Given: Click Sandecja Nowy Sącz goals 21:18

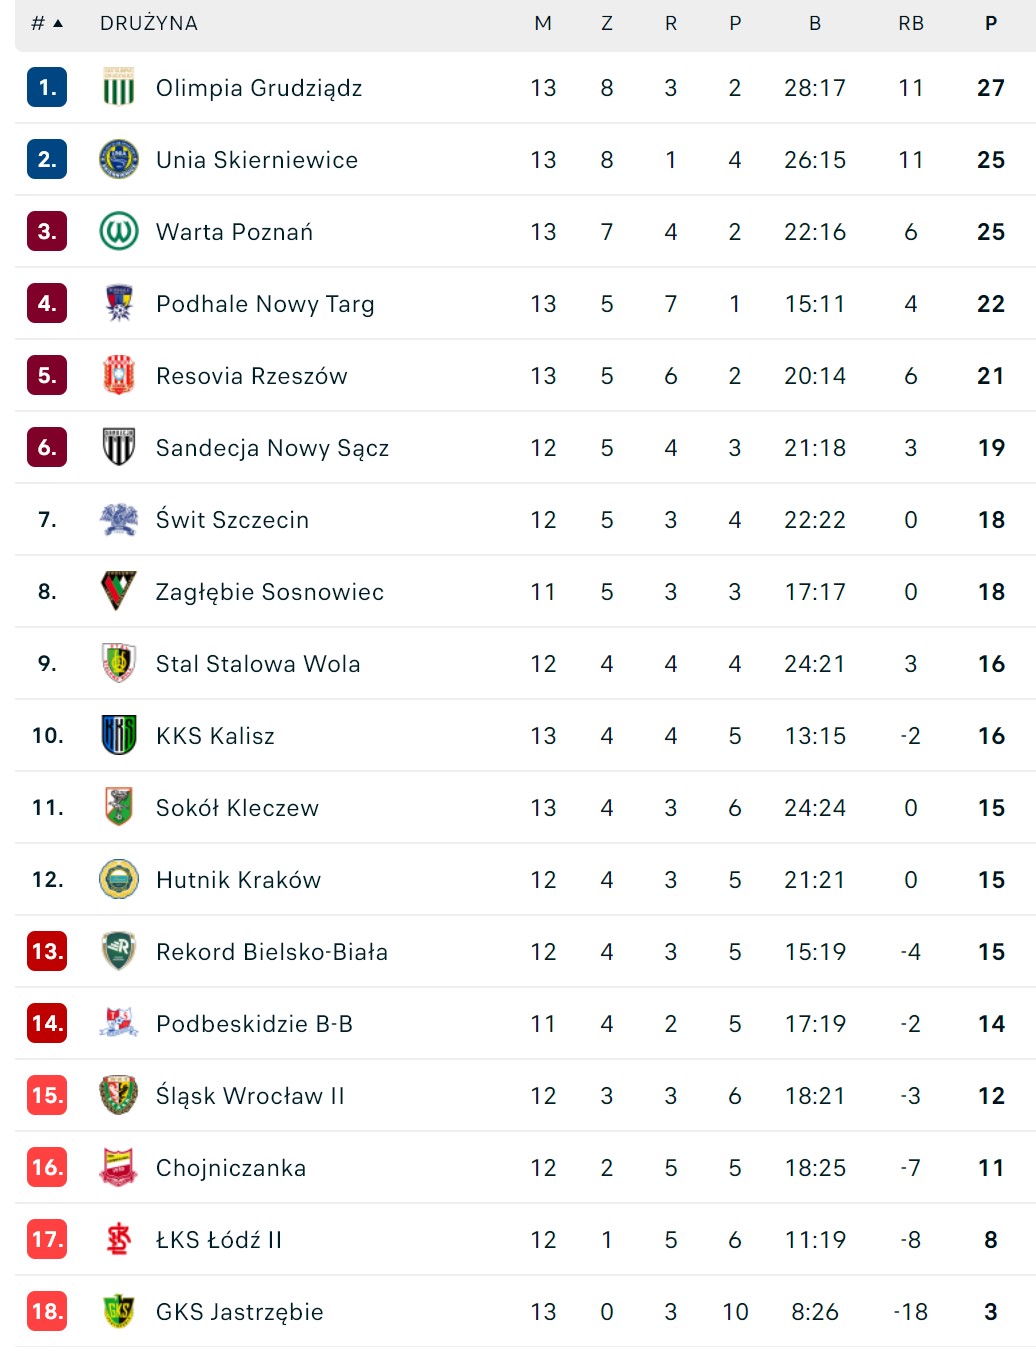Looking at the screenshot, I should click(814, 448).
